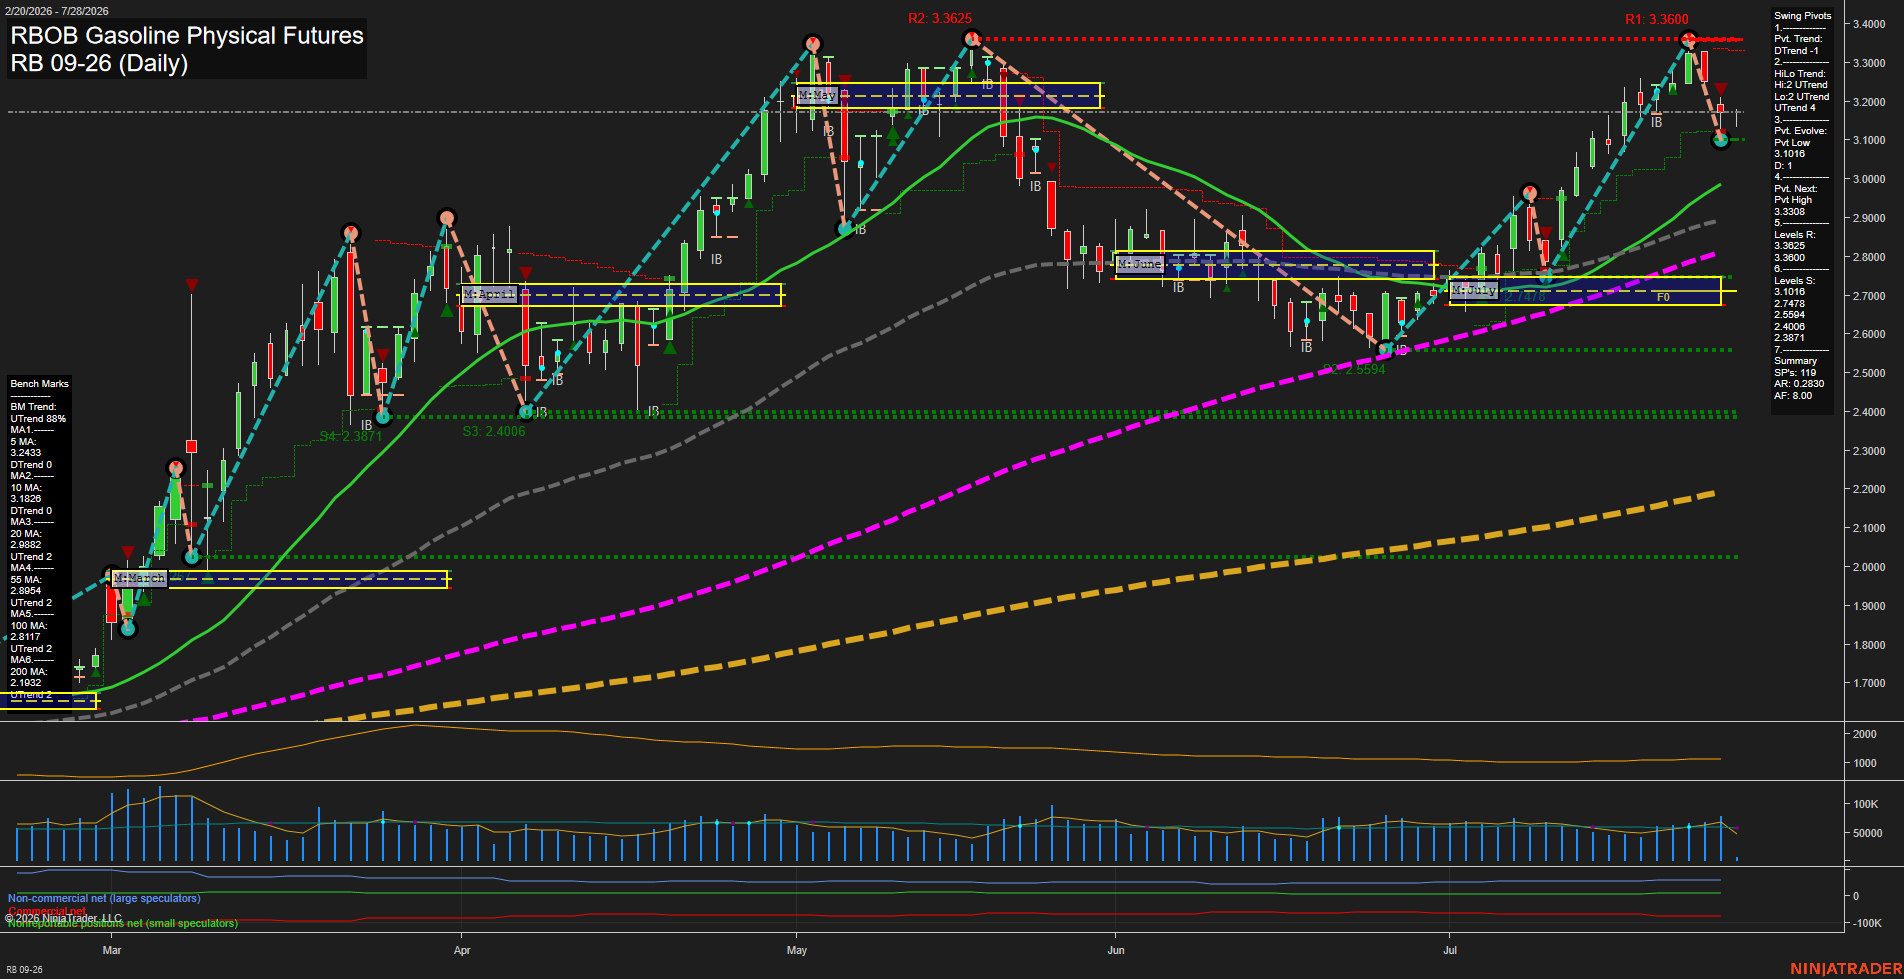This screenshot has height=979, width=1904.
Task: Select the R2: 3.3625 resistance label
Action: (939, 19)
